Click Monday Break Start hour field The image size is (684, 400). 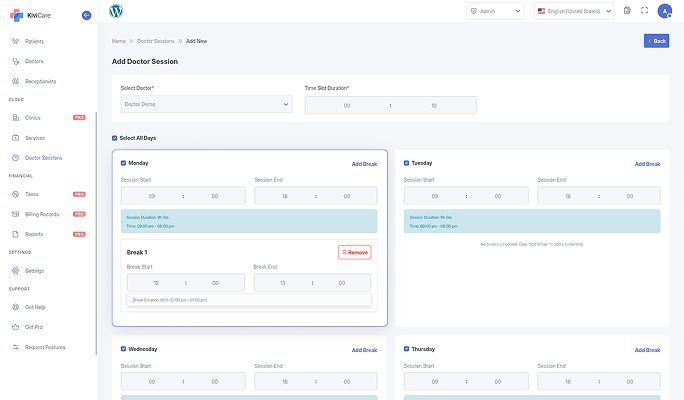click(x=156, y=283)
